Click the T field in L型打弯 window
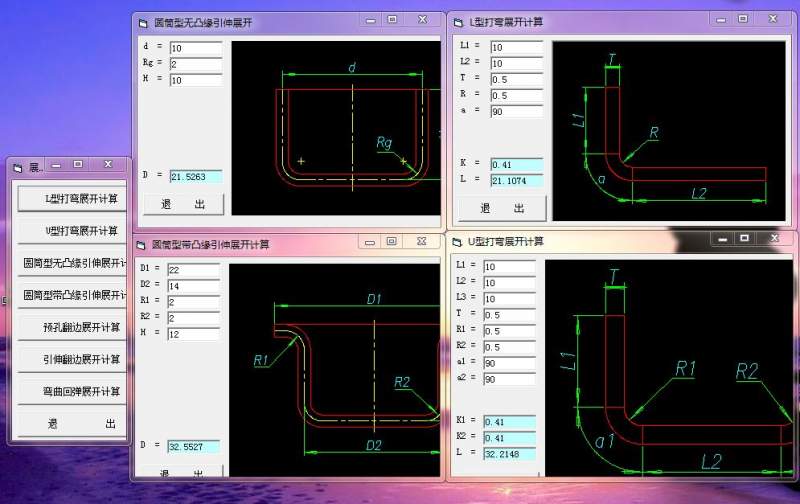The image size is (800, 504). (517, 80)
